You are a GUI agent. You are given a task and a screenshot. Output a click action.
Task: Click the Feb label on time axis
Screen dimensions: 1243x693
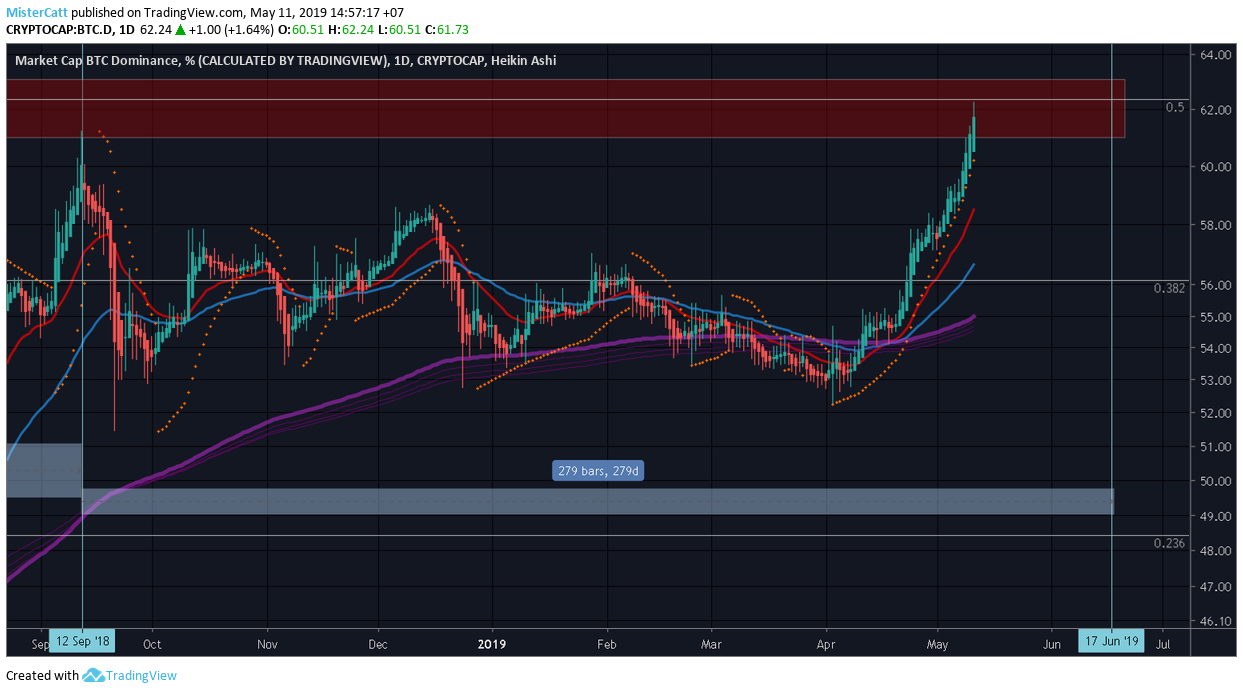tap(605, 645)
